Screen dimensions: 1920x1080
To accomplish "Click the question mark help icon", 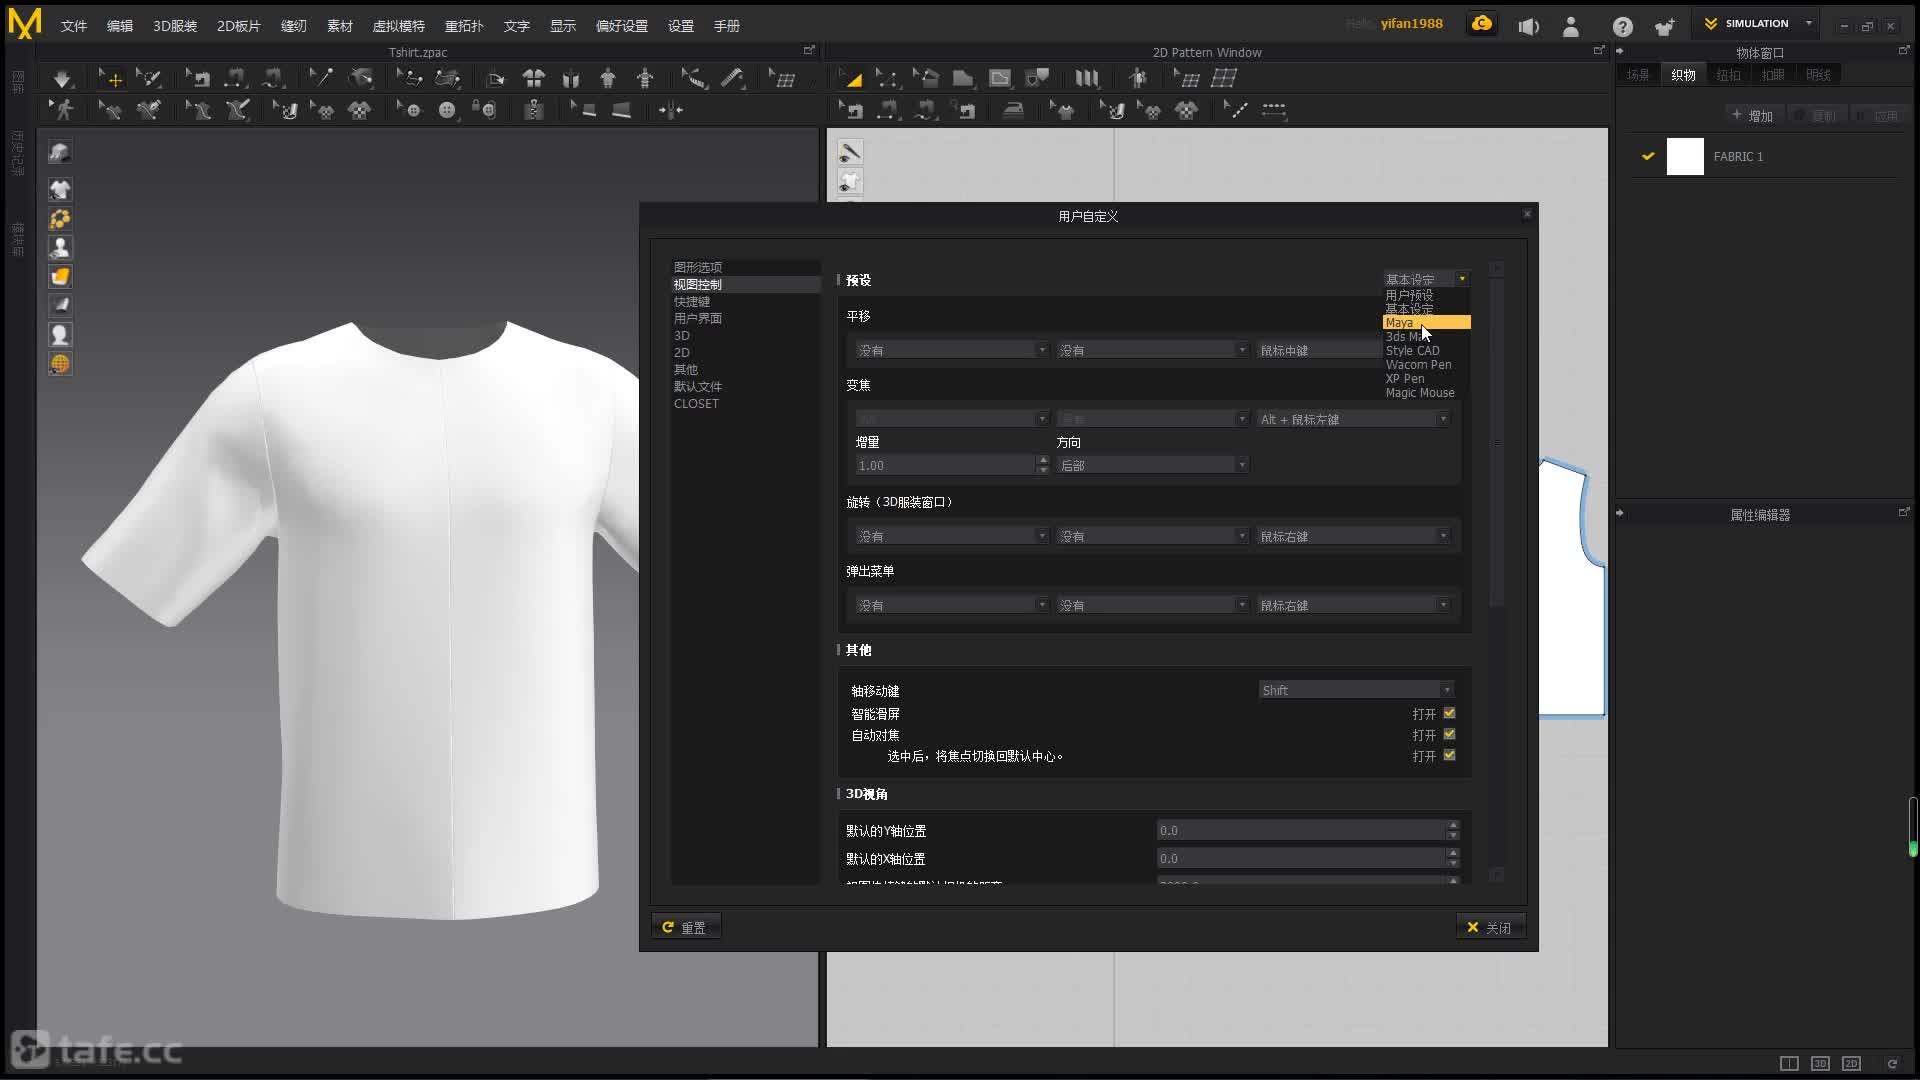I will click(1623, 26).
